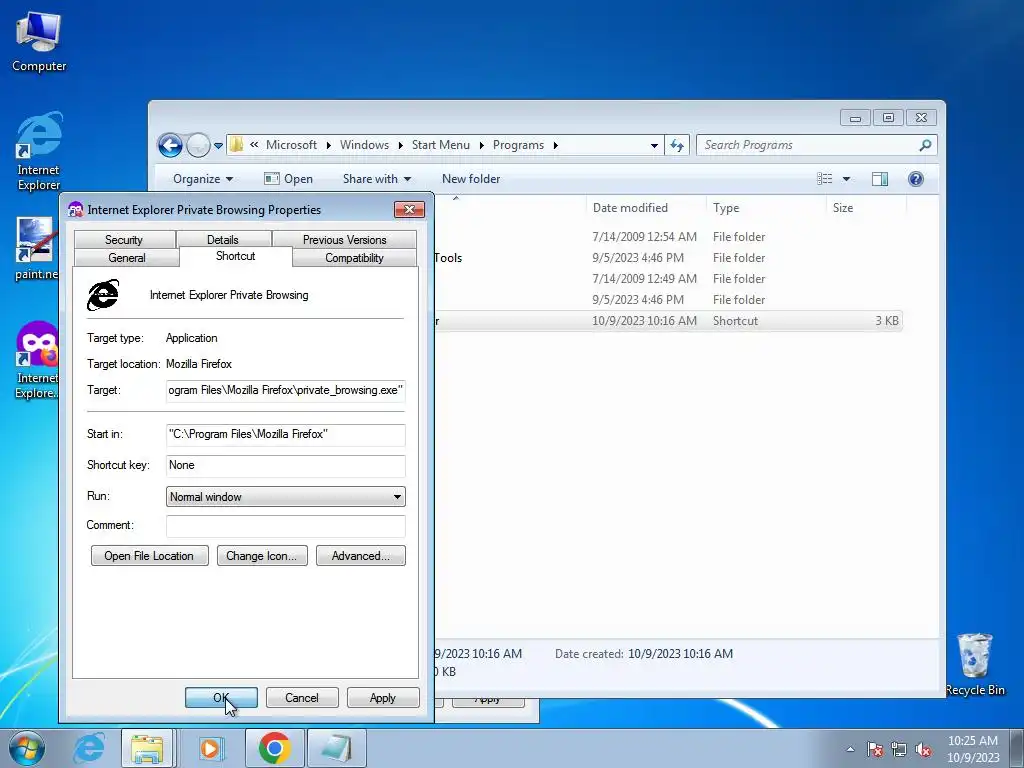Sort by the Date modified column
This screenshot has width=1024, height=768.
[x=645, y=208]
